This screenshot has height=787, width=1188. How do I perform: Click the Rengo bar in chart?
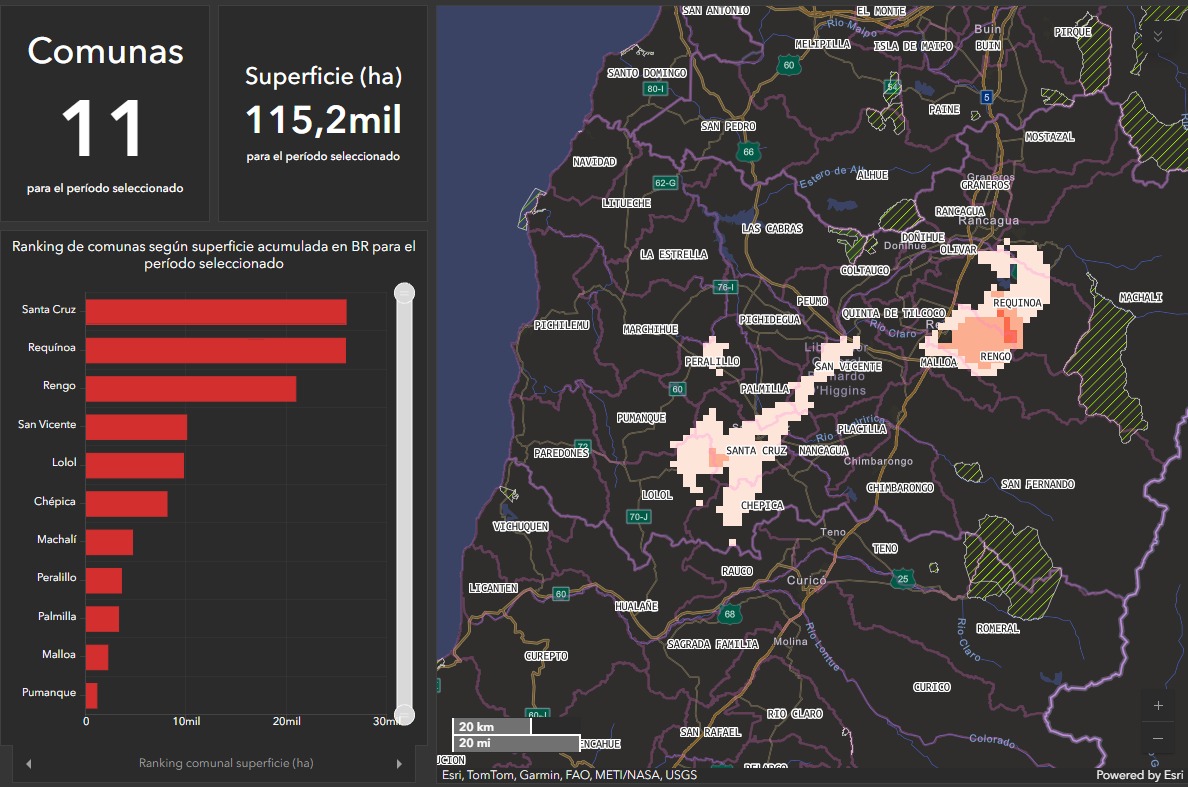[x=190, y=388]
